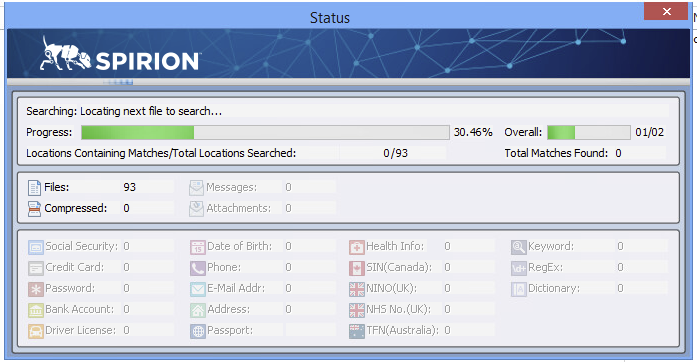The height and width of the screenshot is (362, 697).
Task: Click the 01/02 overall count
Action: tap(649, 132)
